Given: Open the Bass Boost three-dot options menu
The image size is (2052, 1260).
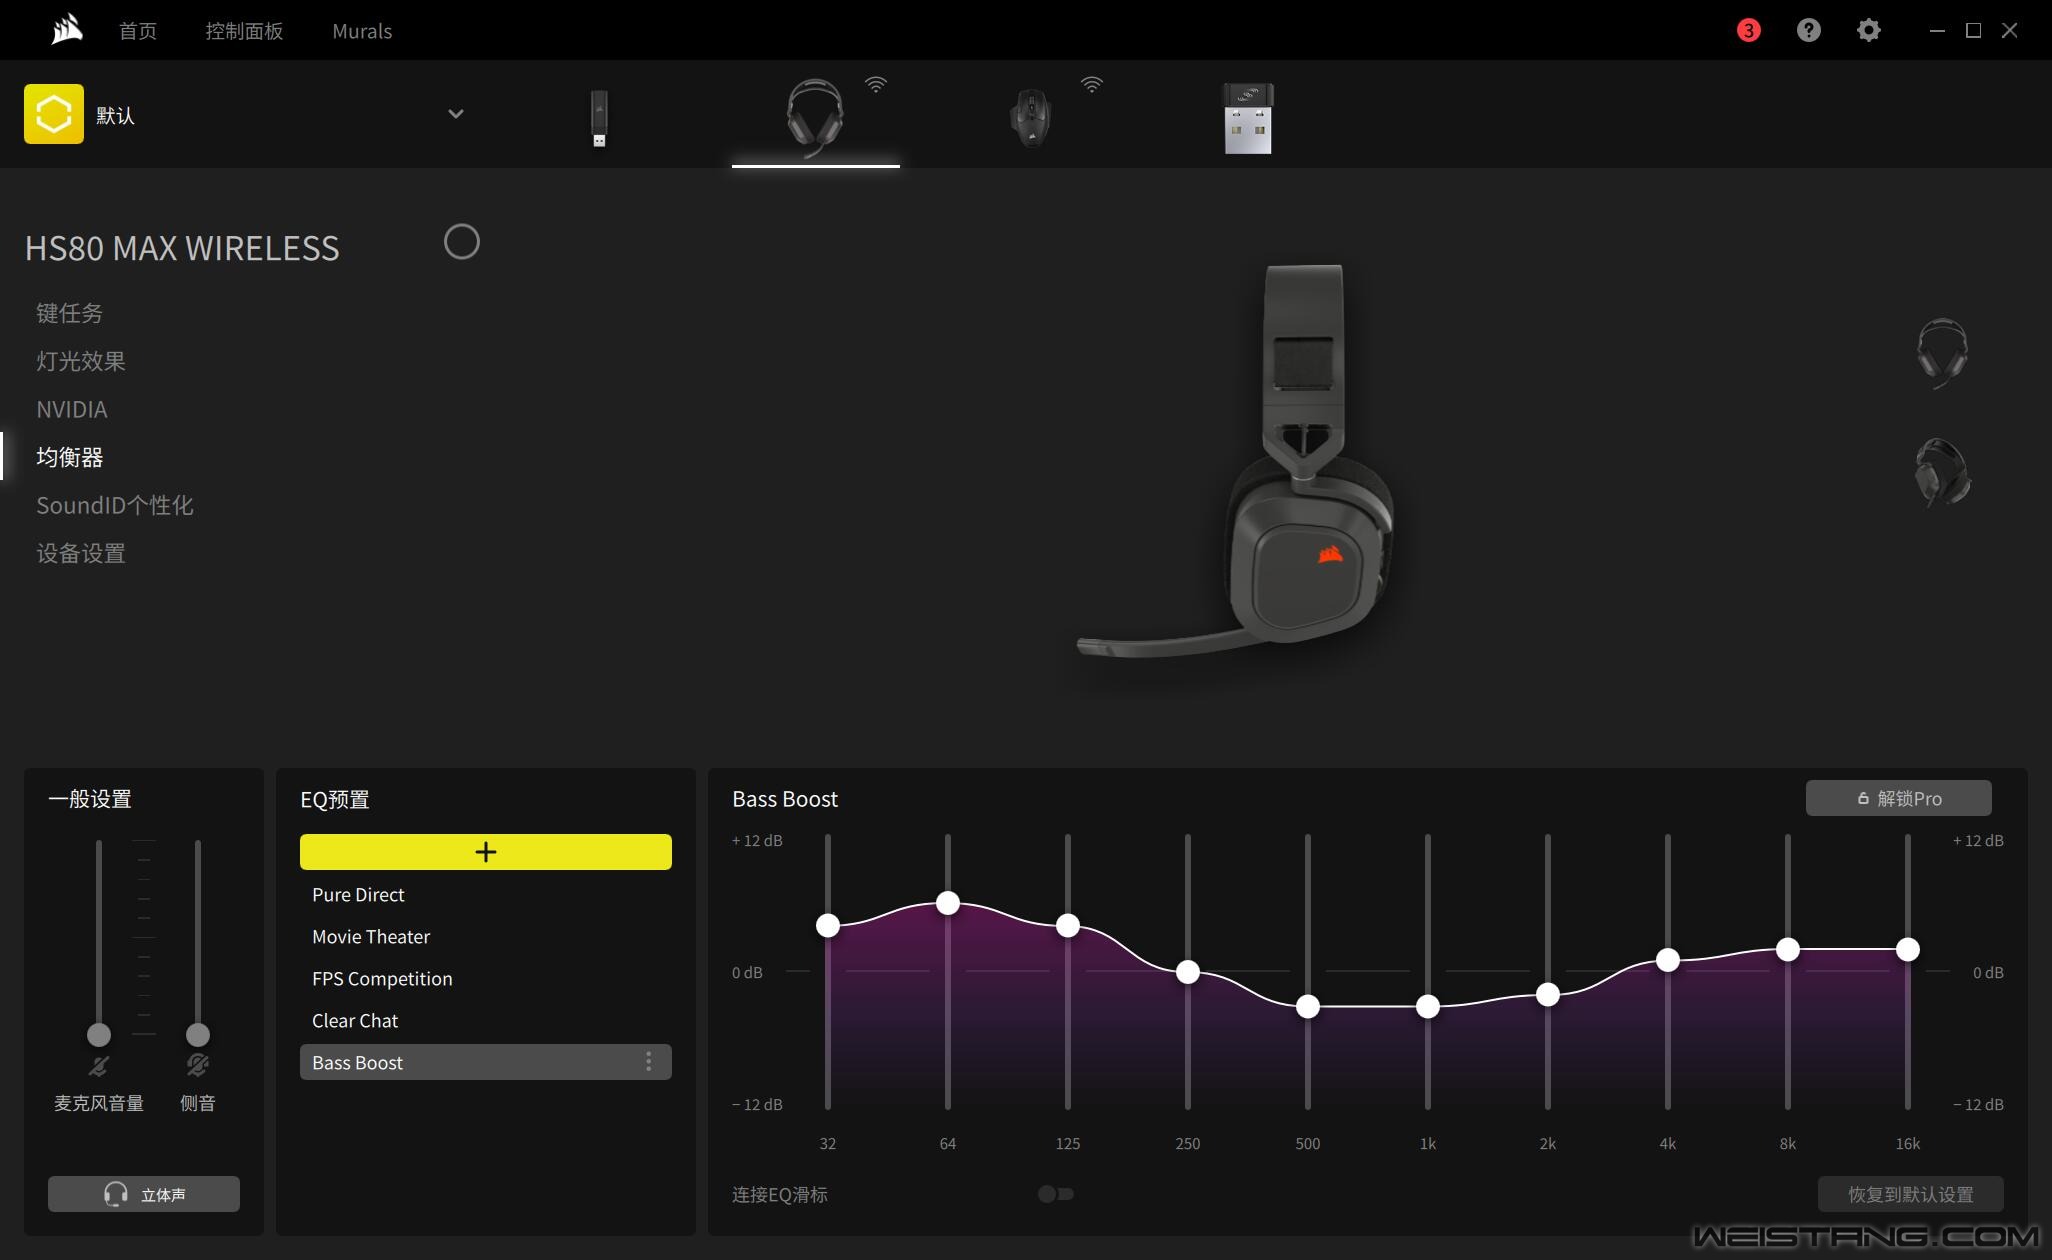Looking at the screenshot, I should point(648,1062).
